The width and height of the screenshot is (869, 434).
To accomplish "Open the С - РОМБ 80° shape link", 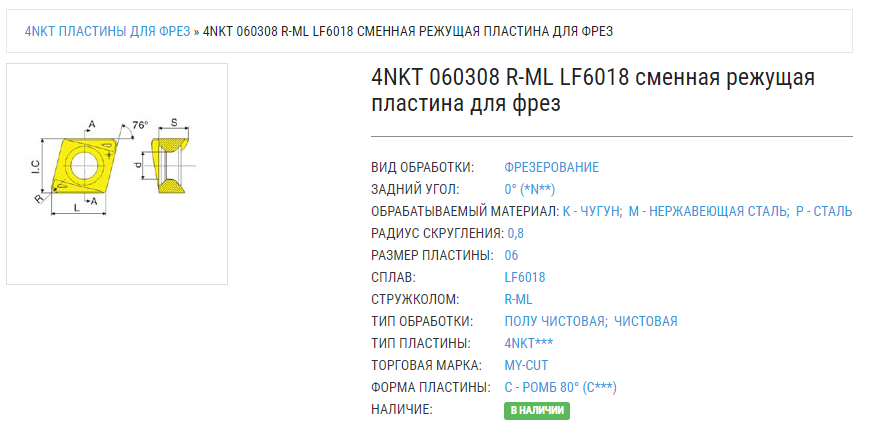I will (560, 387).
